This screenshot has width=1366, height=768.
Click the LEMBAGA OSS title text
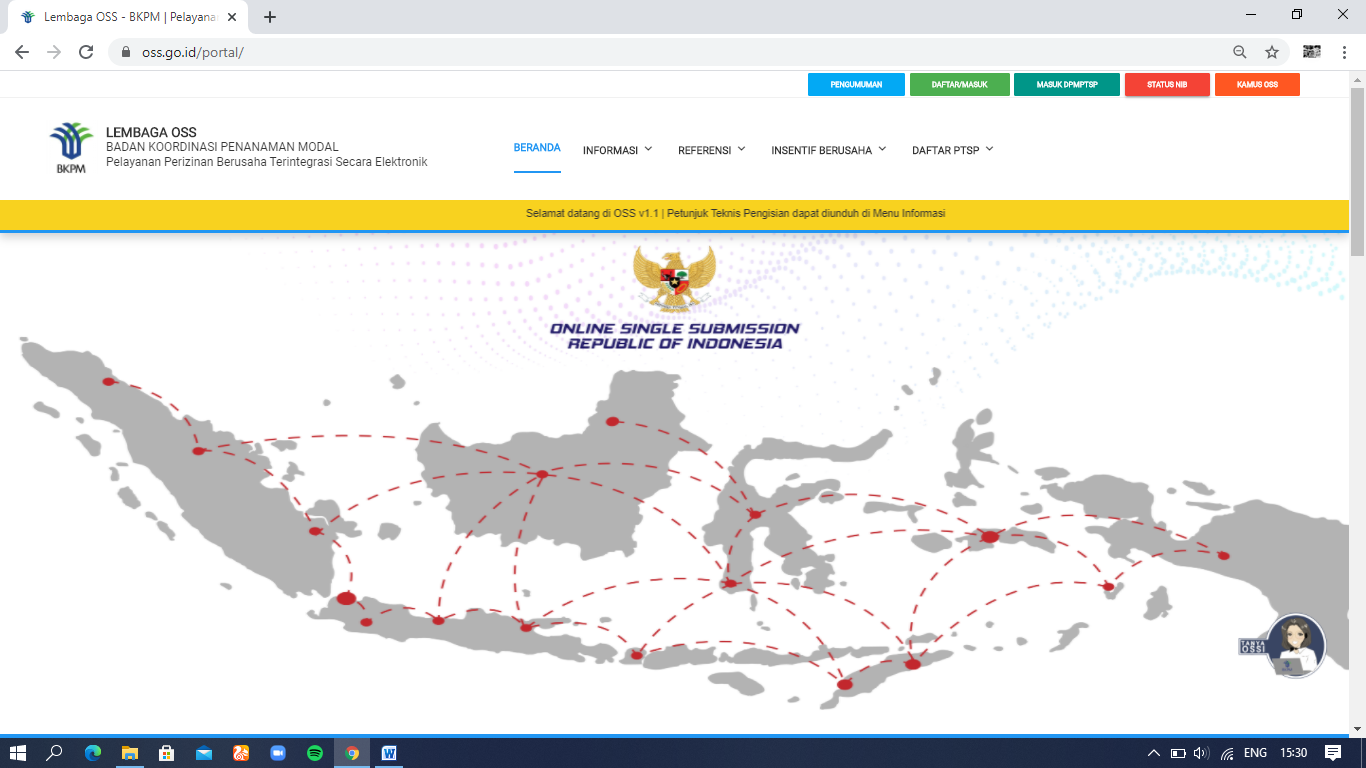tap(151, 132)
